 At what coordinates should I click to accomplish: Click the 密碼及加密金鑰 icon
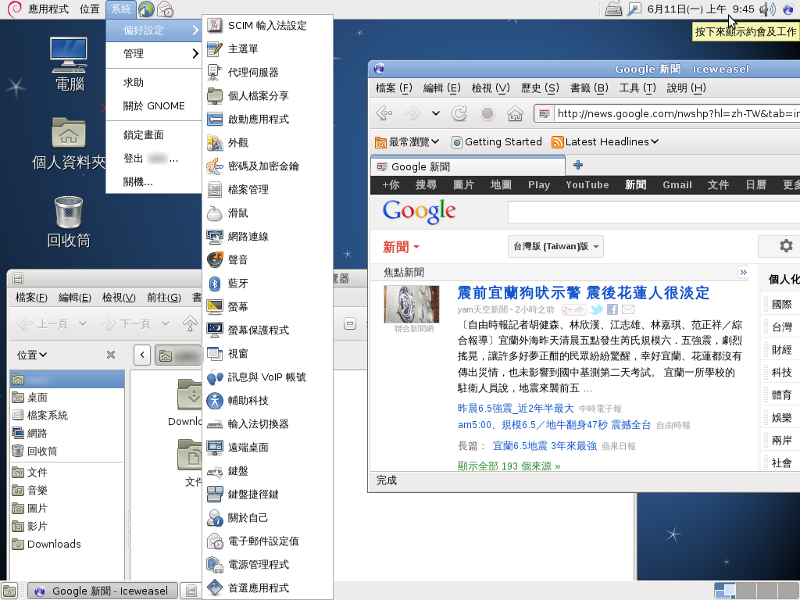pos(215,166)
